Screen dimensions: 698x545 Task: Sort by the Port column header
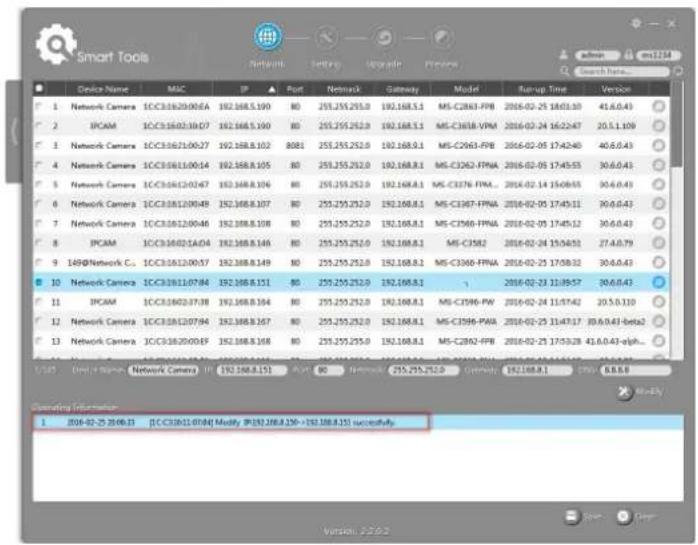click(x=295, y=89)
